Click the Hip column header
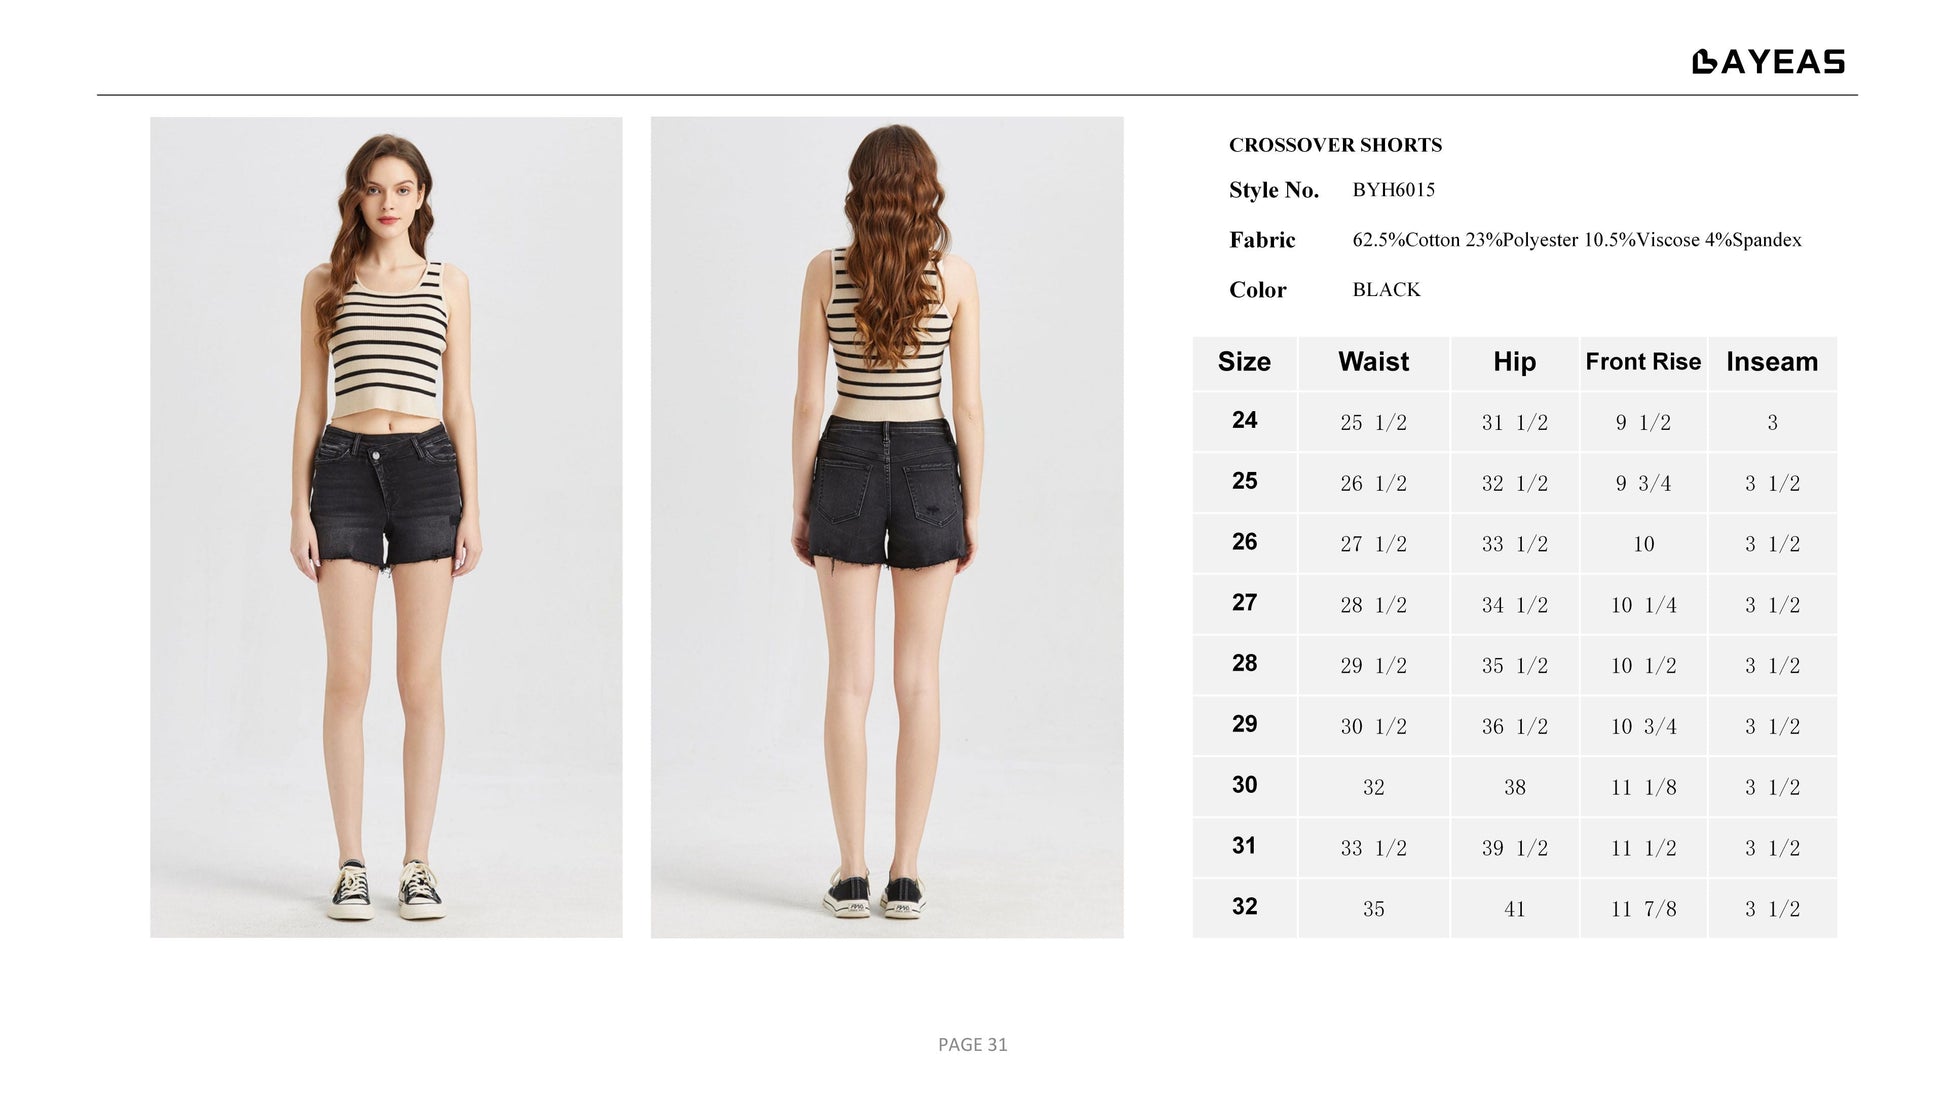Screen dimensions: 1946x1095 point(1514,362)
